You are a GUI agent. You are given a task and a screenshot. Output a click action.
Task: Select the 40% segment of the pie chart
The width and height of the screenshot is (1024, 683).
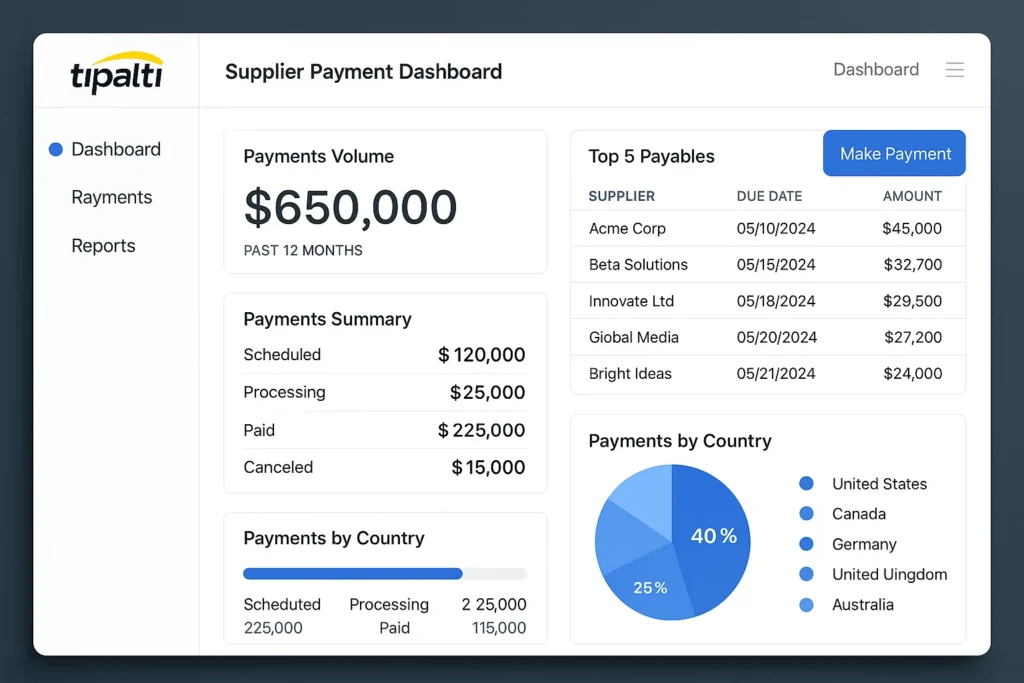pos(714,536)
